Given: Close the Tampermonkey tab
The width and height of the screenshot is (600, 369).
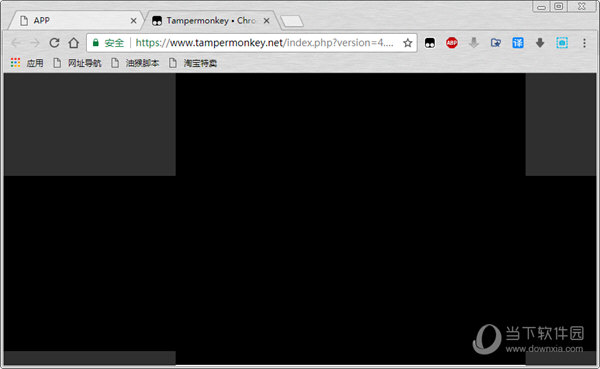Looking at the screenshot, I should [266, 21].
